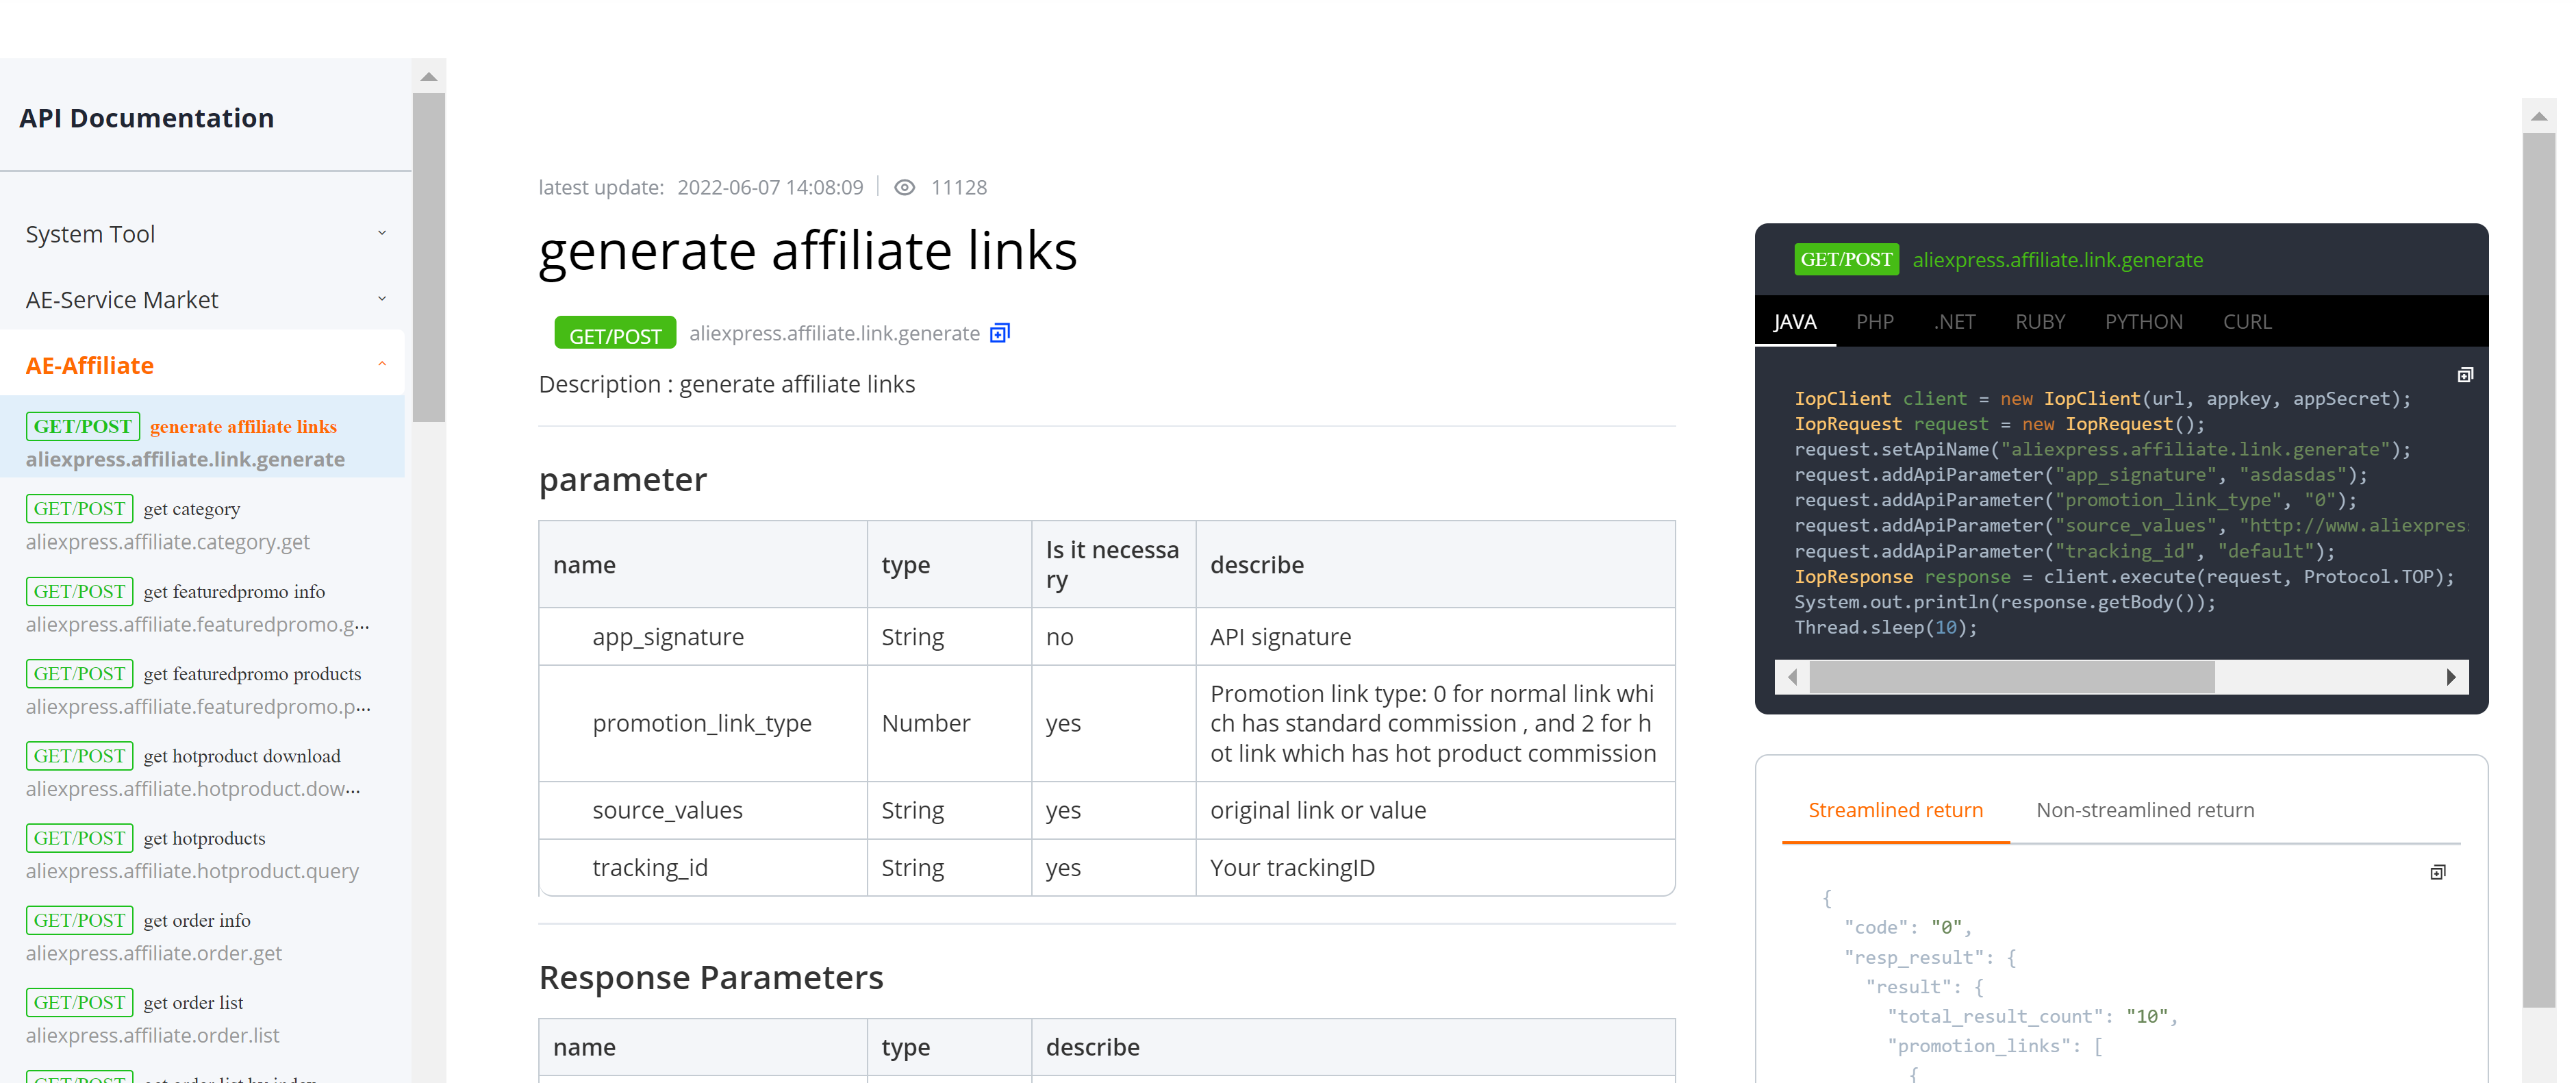
Task: Click page scroll-up arrow on right
Action: tap(2539, 117)
